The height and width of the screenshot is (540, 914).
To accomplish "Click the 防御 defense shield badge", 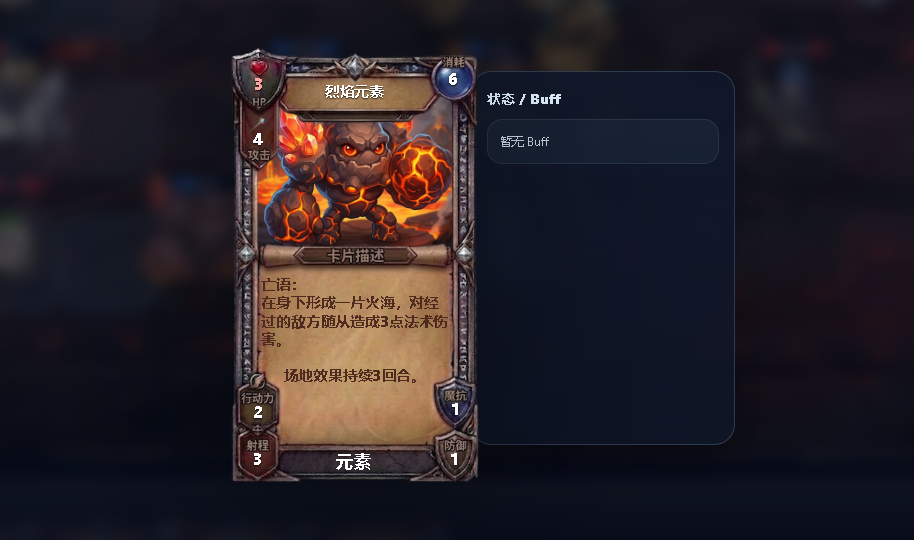I will pos(455,454).
